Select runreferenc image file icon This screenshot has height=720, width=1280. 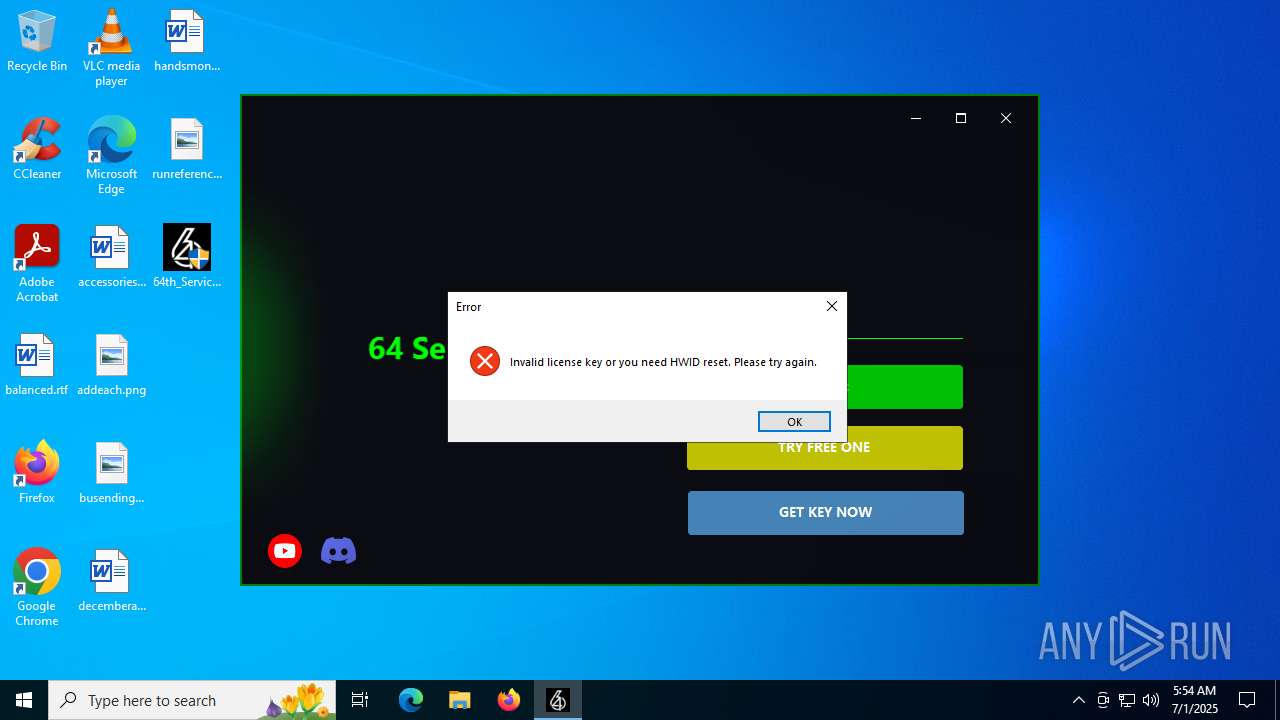pyautogui.click(x=186, y=149)
